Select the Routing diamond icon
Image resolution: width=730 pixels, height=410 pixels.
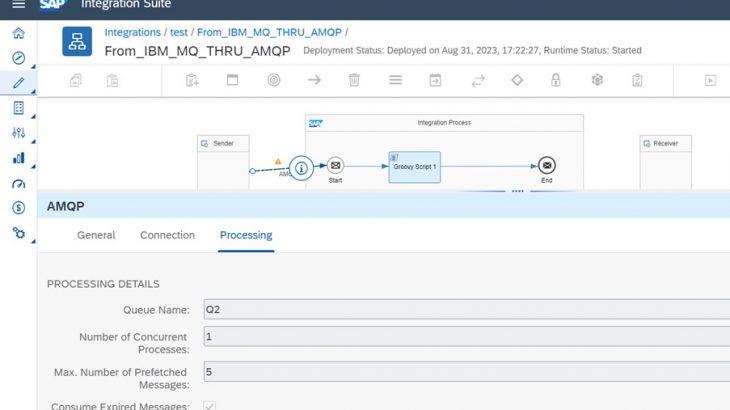517,80
